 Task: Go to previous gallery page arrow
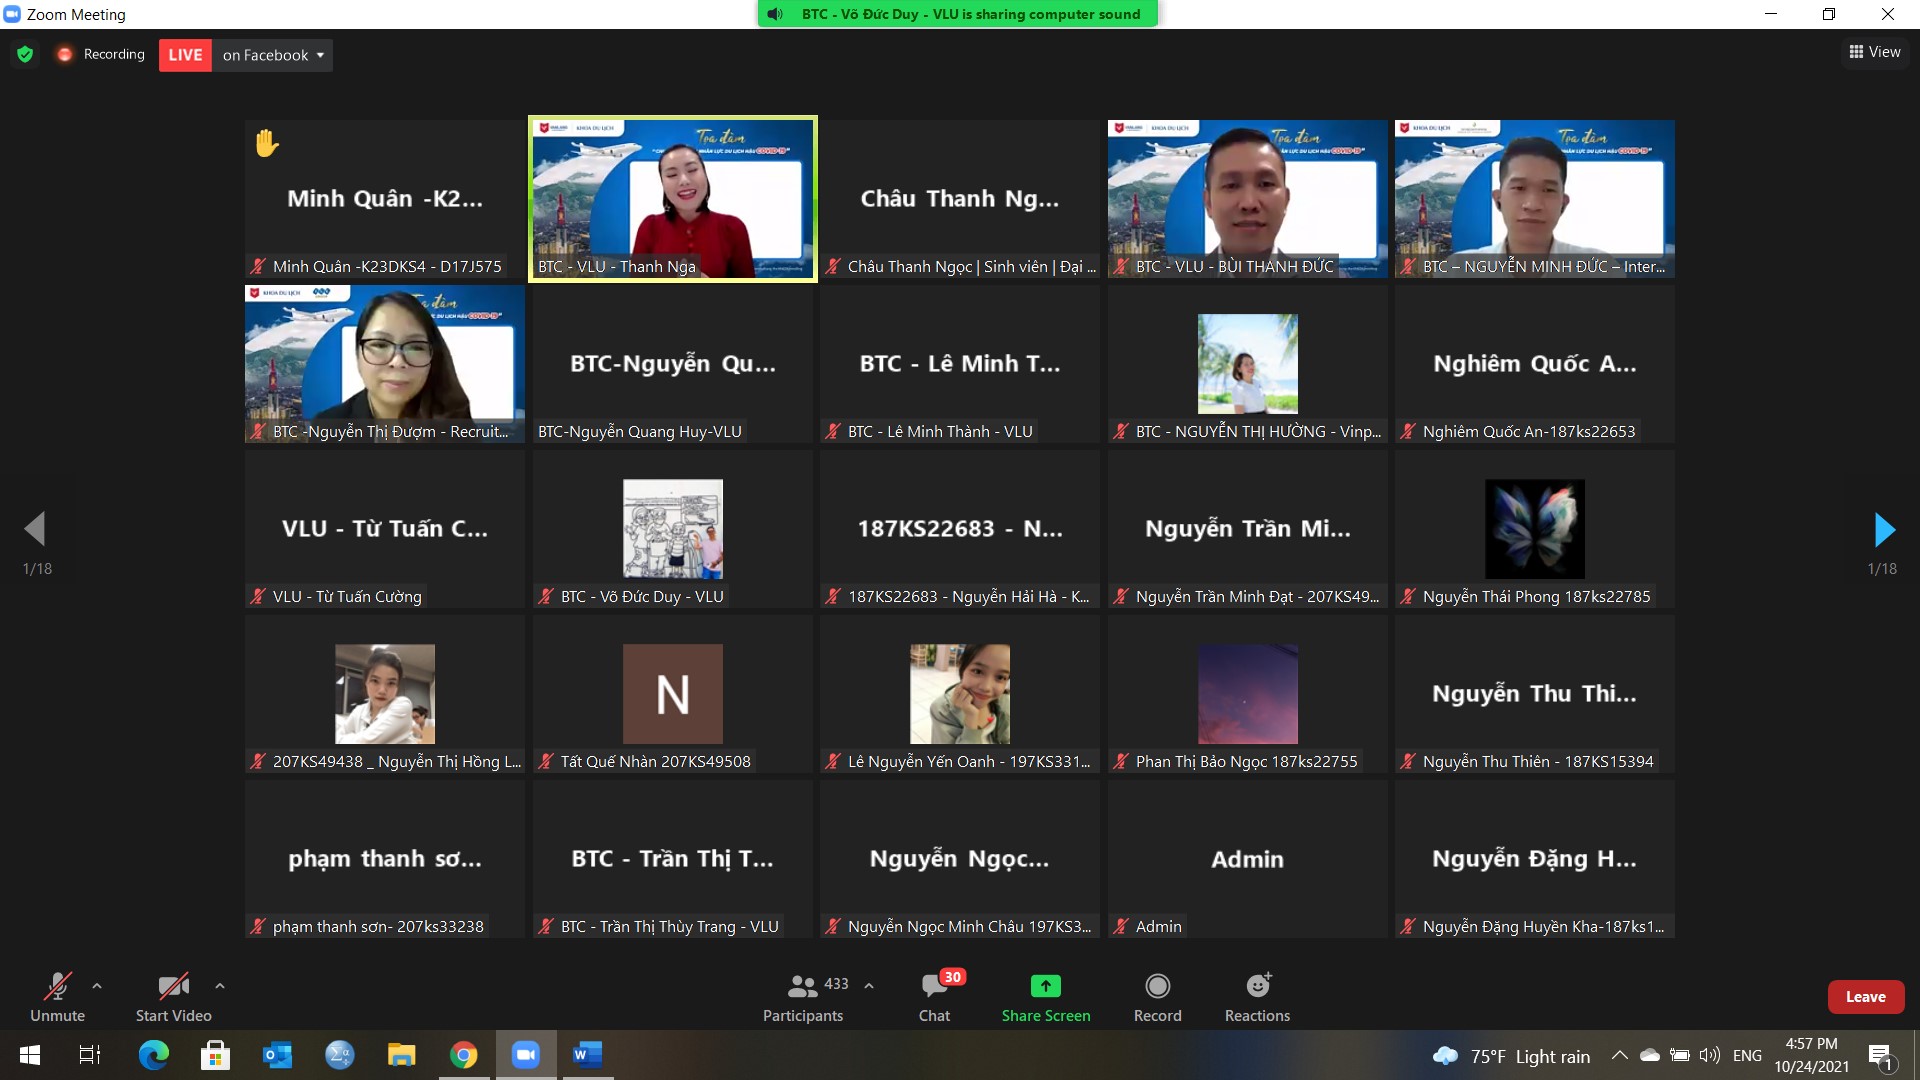coord(36,529)
